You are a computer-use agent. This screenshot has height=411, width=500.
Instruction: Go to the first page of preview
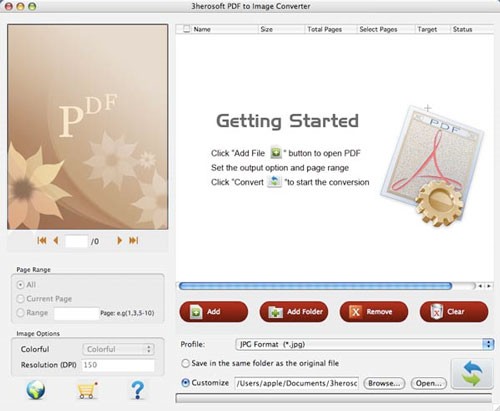(42, 240)
